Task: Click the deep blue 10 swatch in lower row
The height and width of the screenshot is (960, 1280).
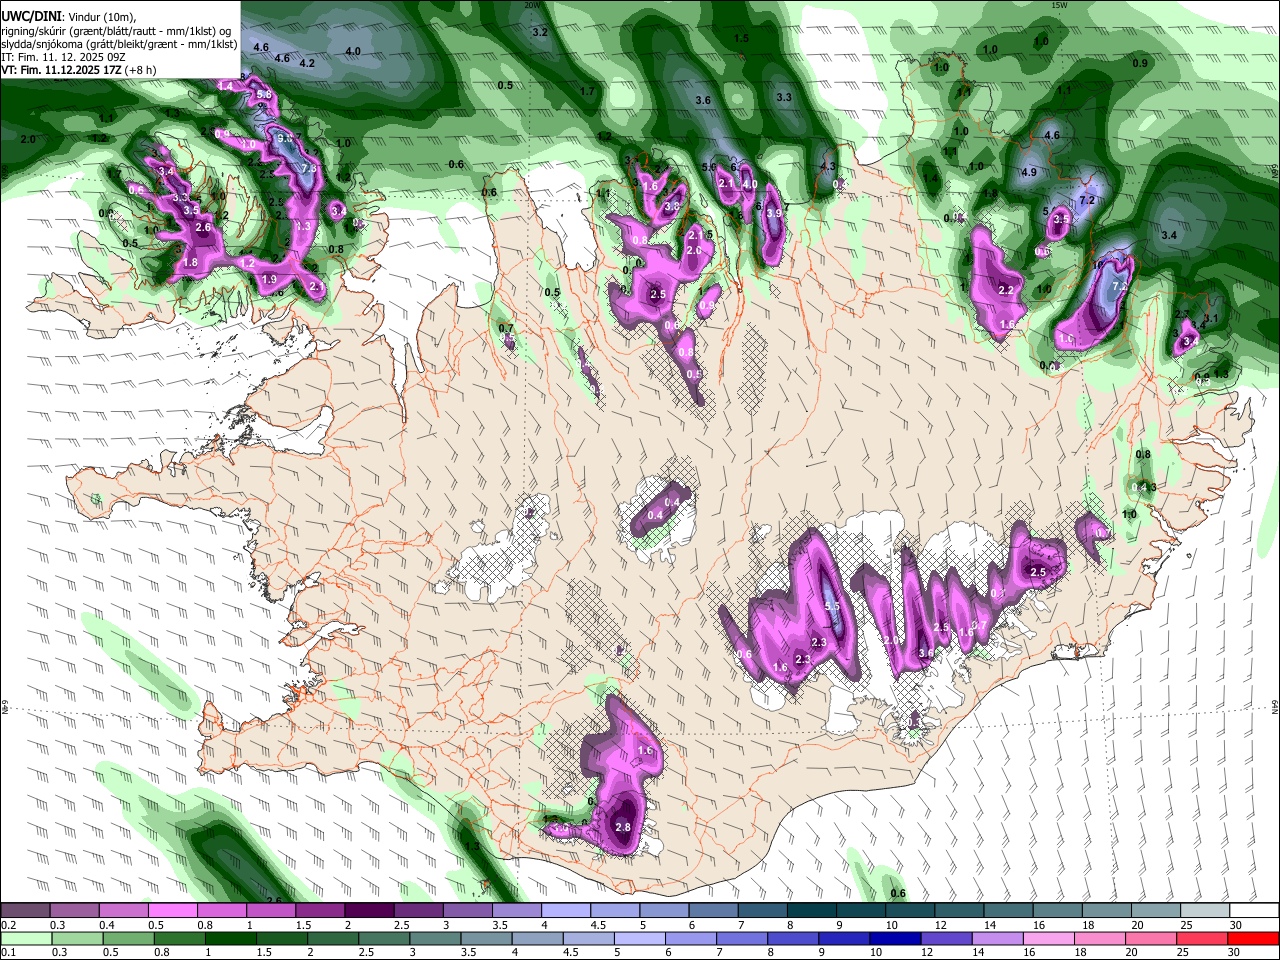Action: 893,939
